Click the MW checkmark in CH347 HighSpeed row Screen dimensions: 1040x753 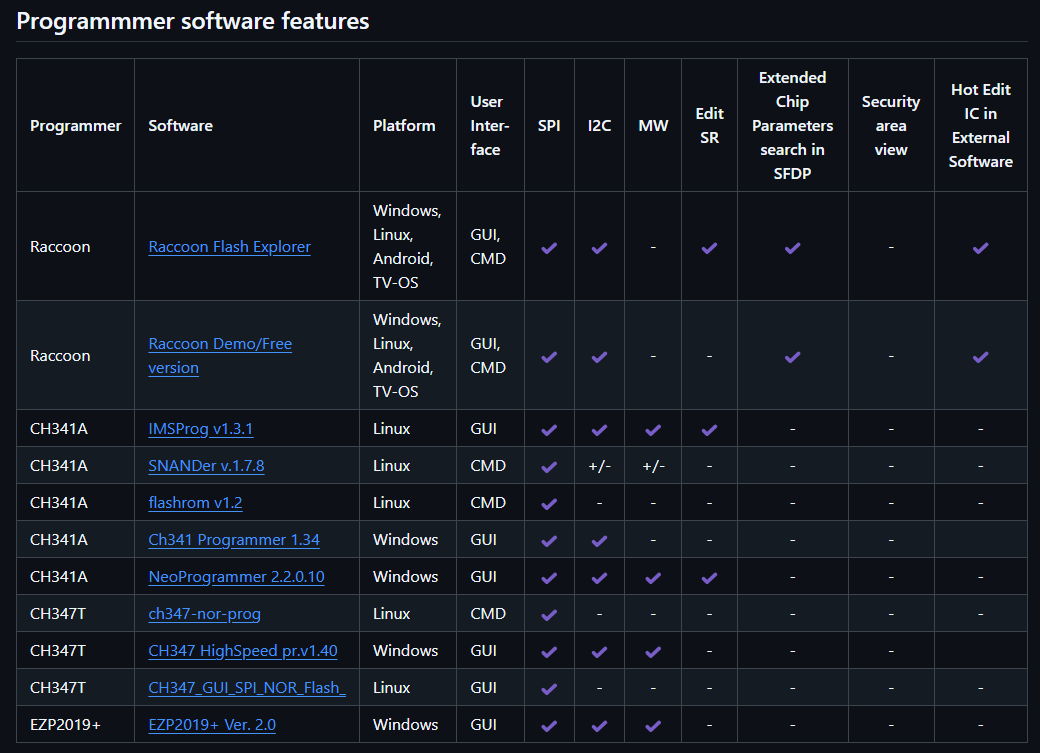(x=653, y=652)
